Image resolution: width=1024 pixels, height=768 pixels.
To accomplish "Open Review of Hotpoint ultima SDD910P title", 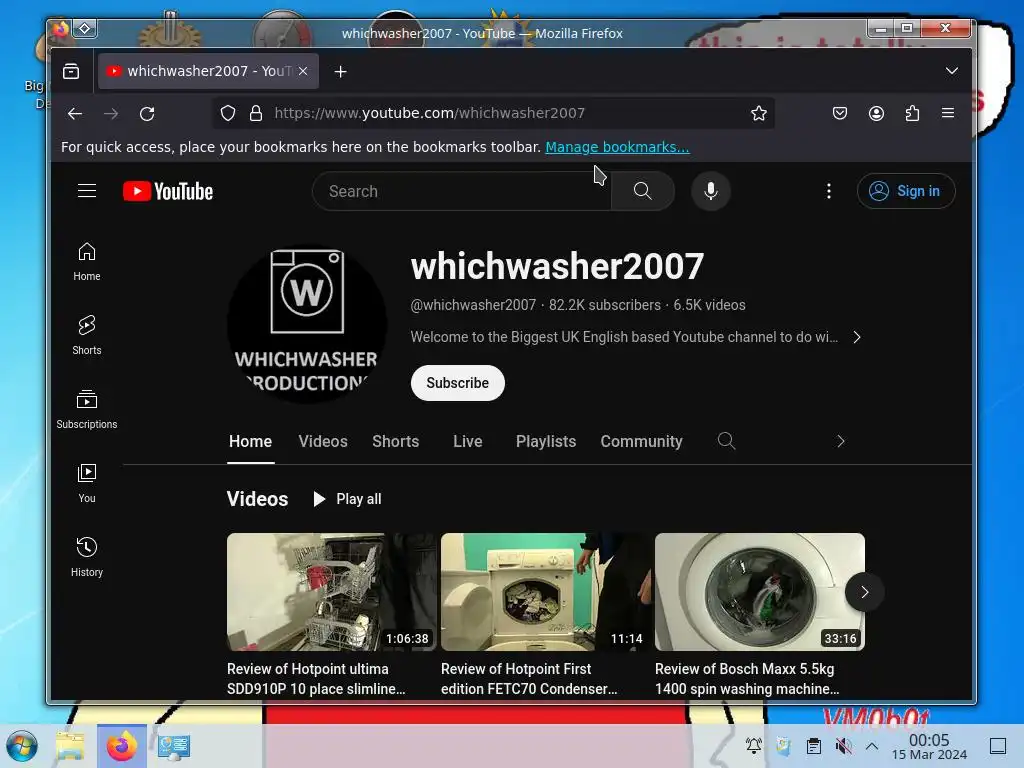I will pos(316,679).
